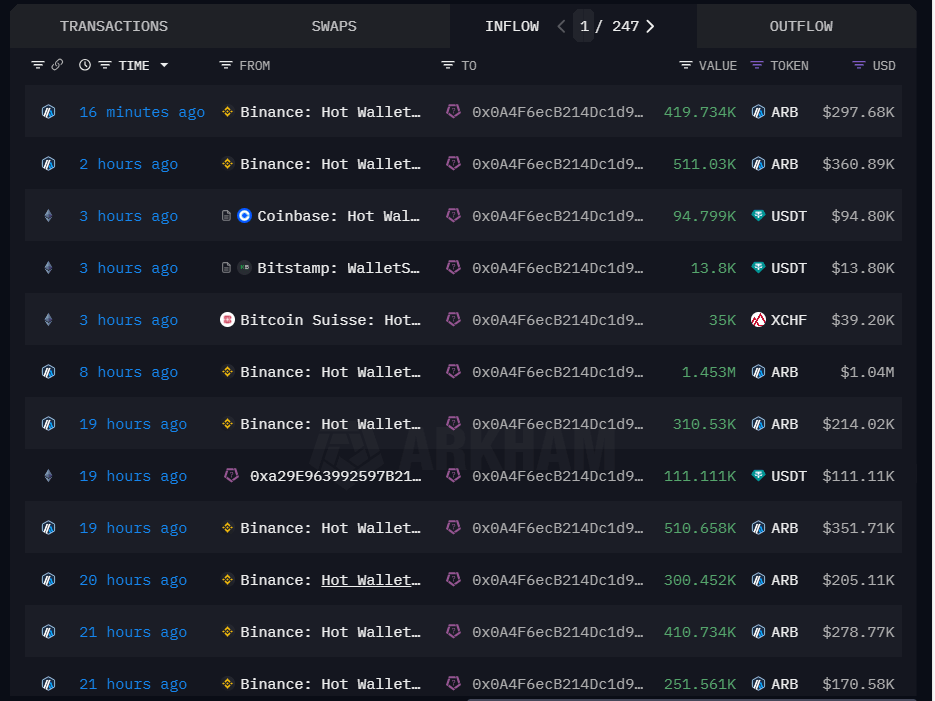Click the Binance exchange icon in the first row

(x=228, y=112)
